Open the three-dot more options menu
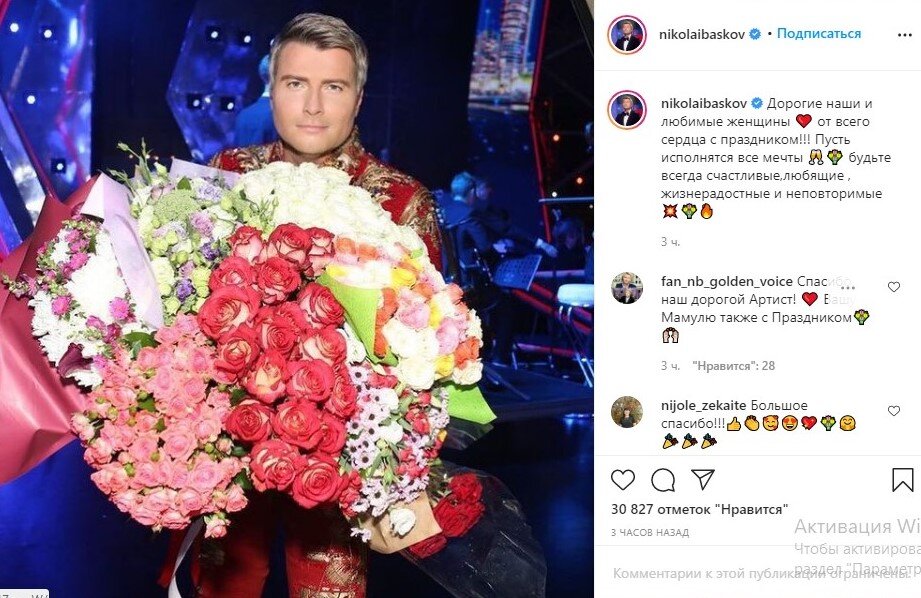Image resolution: width=921 pixels, height=598 pixels. coord(905,35)
